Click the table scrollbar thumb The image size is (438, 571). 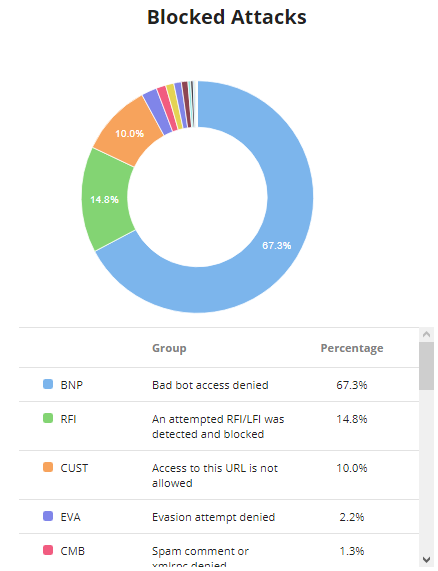pos(426,366)
